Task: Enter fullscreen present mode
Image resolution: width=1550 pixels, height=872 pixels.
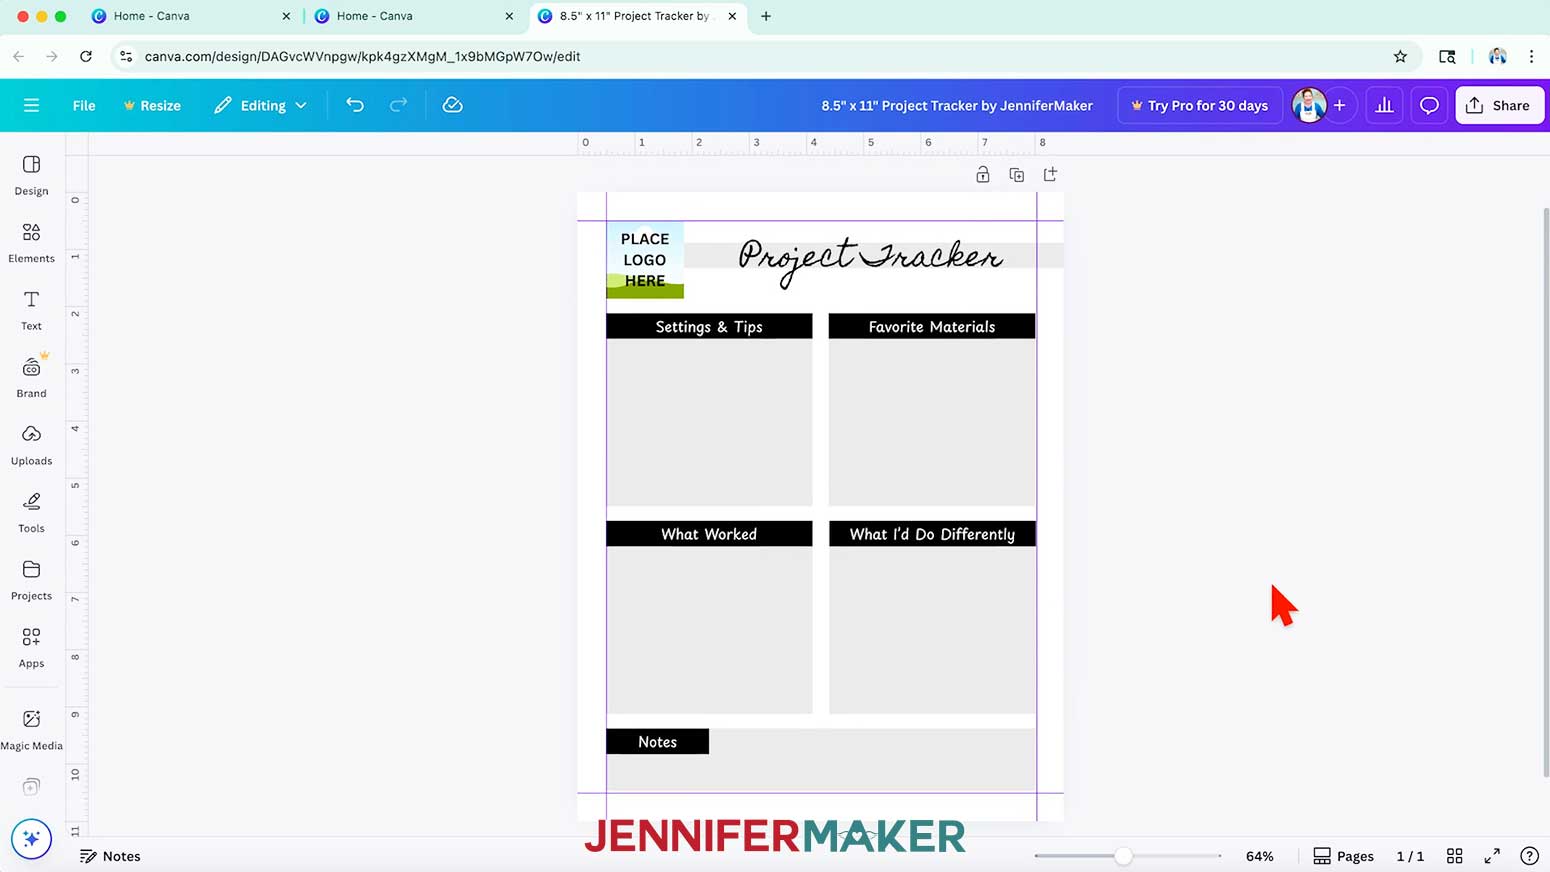Action: 1492,856
